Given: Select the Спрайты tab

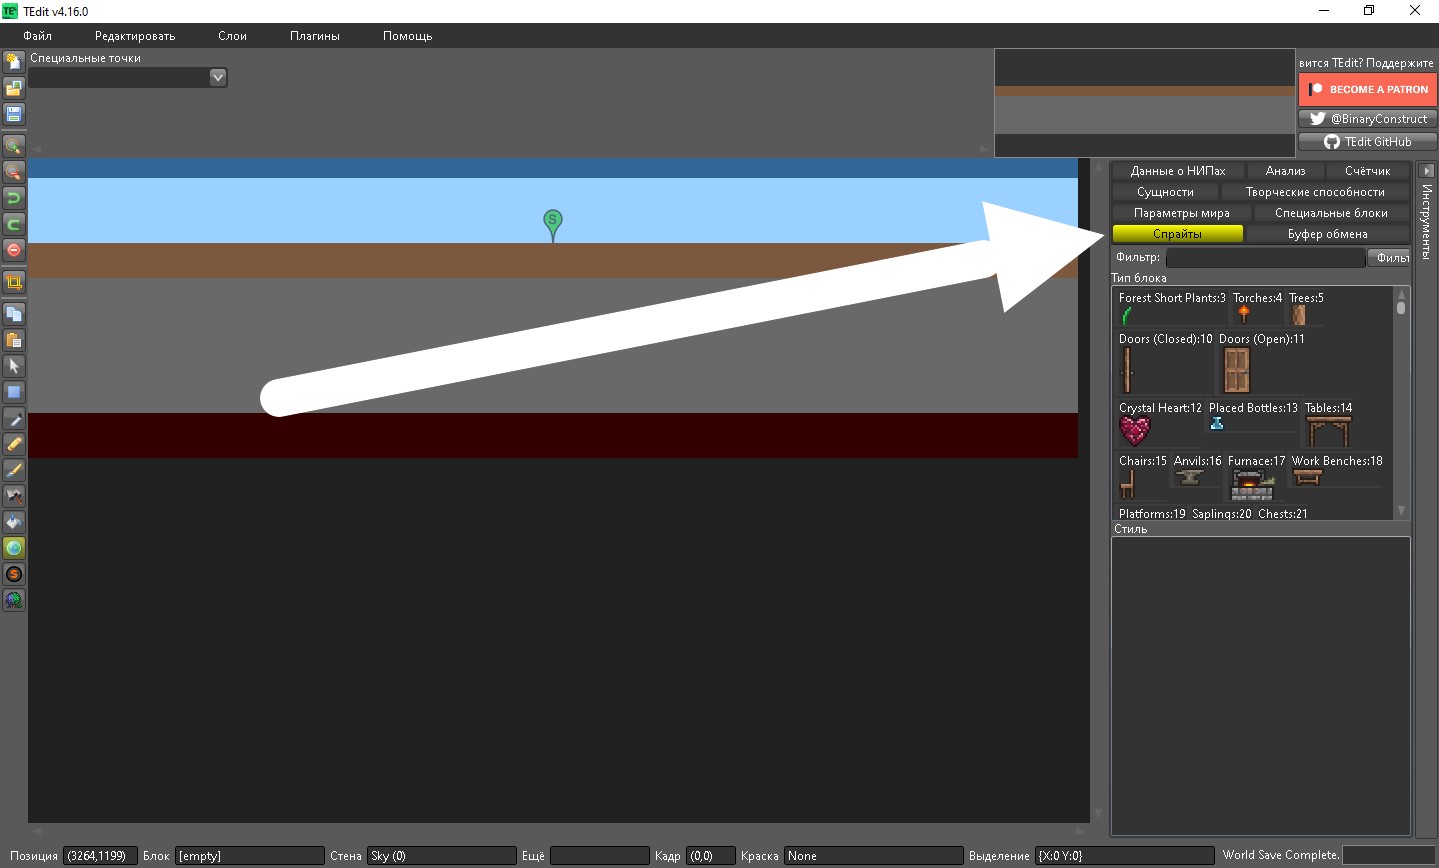Looking at the screenshot, I should [1178, 234].
